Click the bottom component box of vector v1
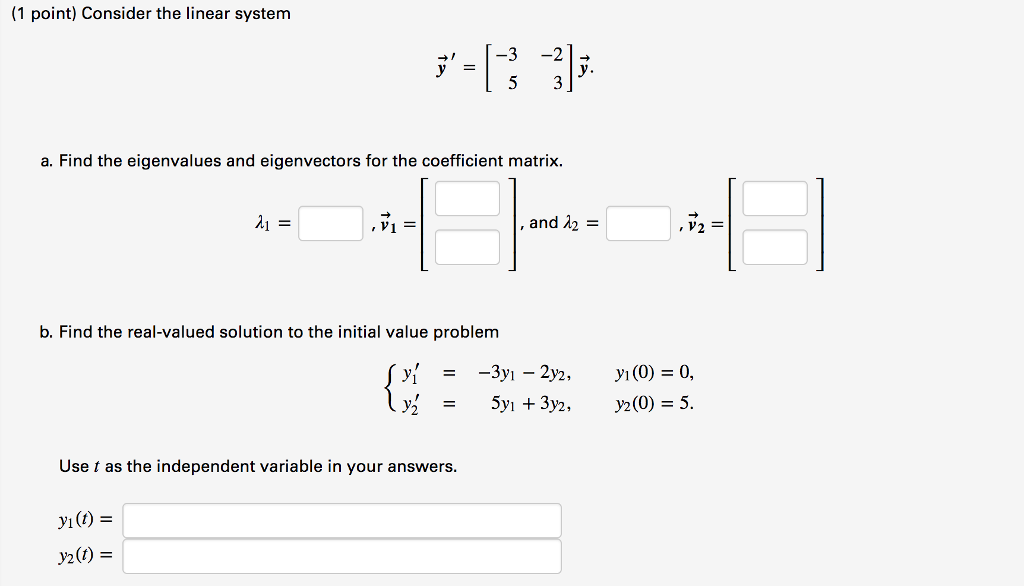1024x586 pixels. [x=467, y=247]
